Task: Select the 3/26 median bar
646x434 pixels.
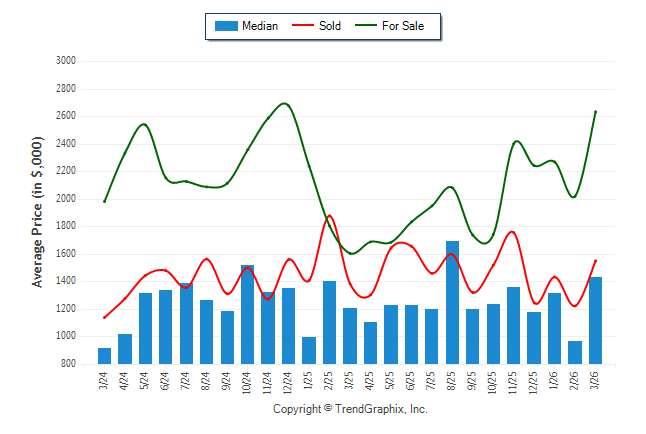Action: [595, 320]
